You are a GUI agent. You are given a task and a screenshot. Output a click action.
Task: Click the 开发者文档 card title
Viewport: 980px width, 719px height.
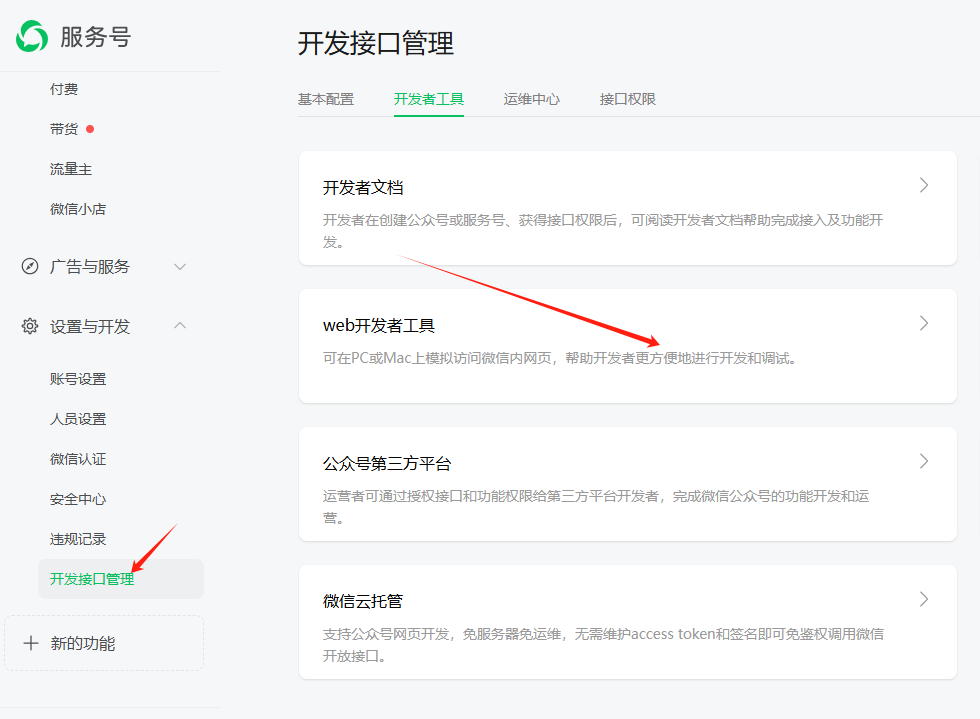click(x=363, y=188)
